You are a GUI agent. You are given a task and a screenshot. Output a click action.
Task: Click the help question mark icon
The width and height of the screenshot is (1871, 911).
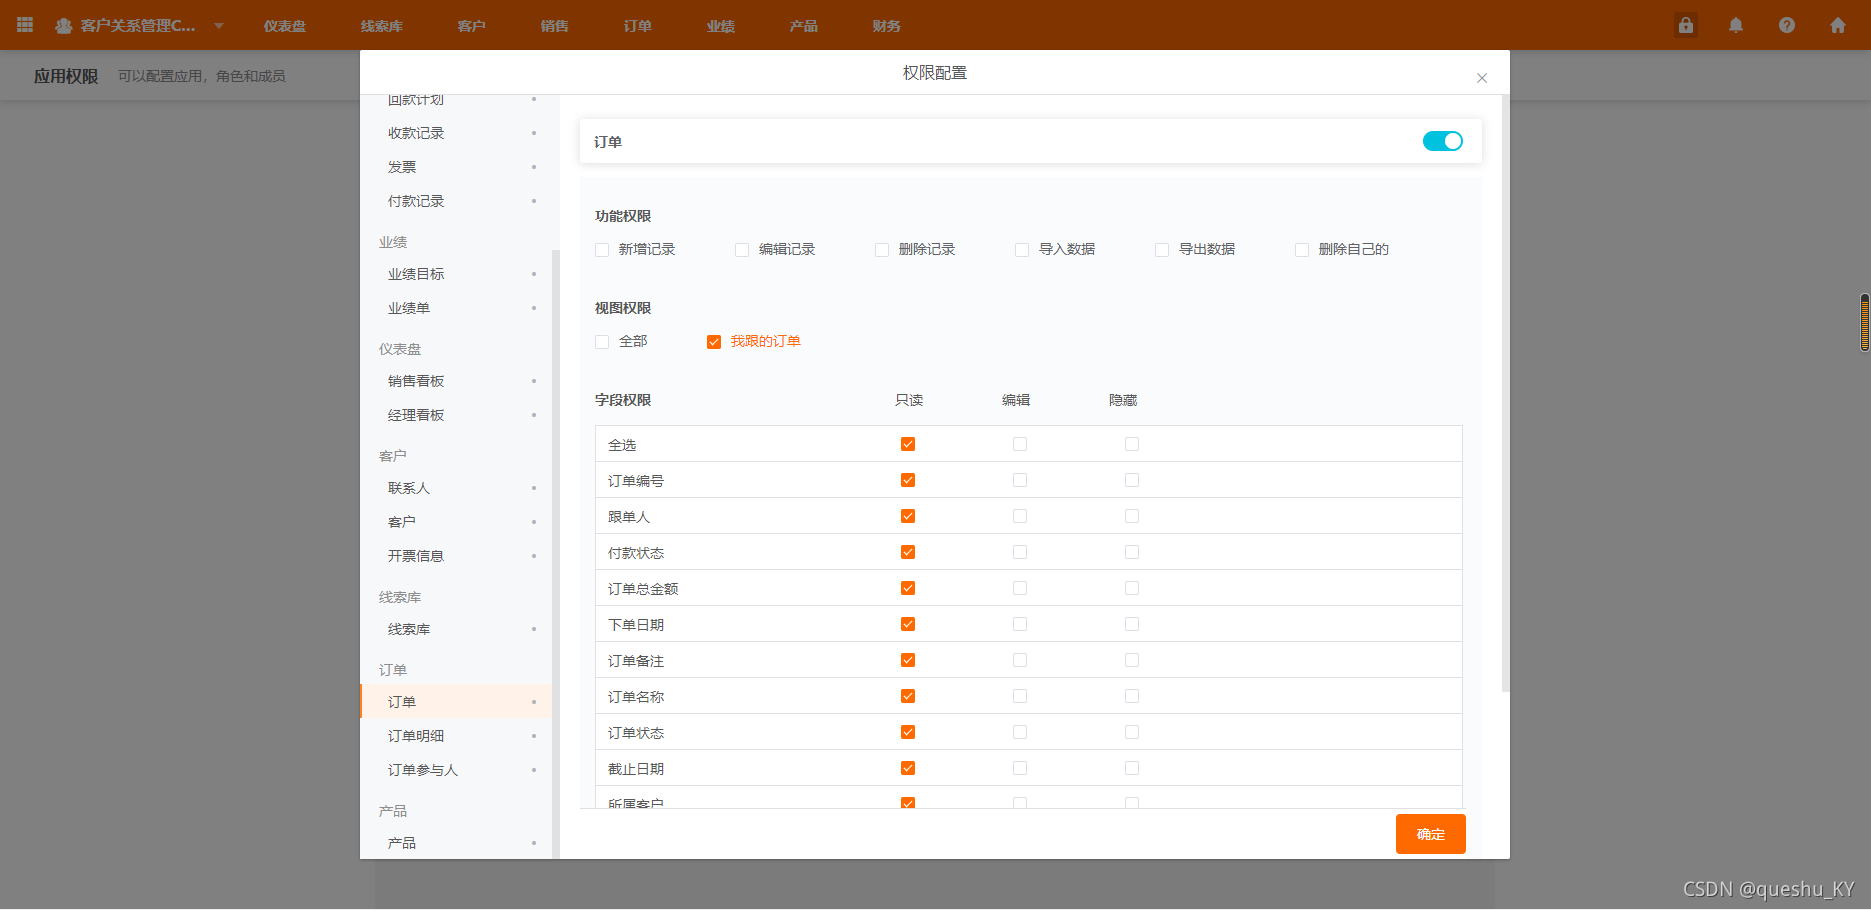[1786, 25]
